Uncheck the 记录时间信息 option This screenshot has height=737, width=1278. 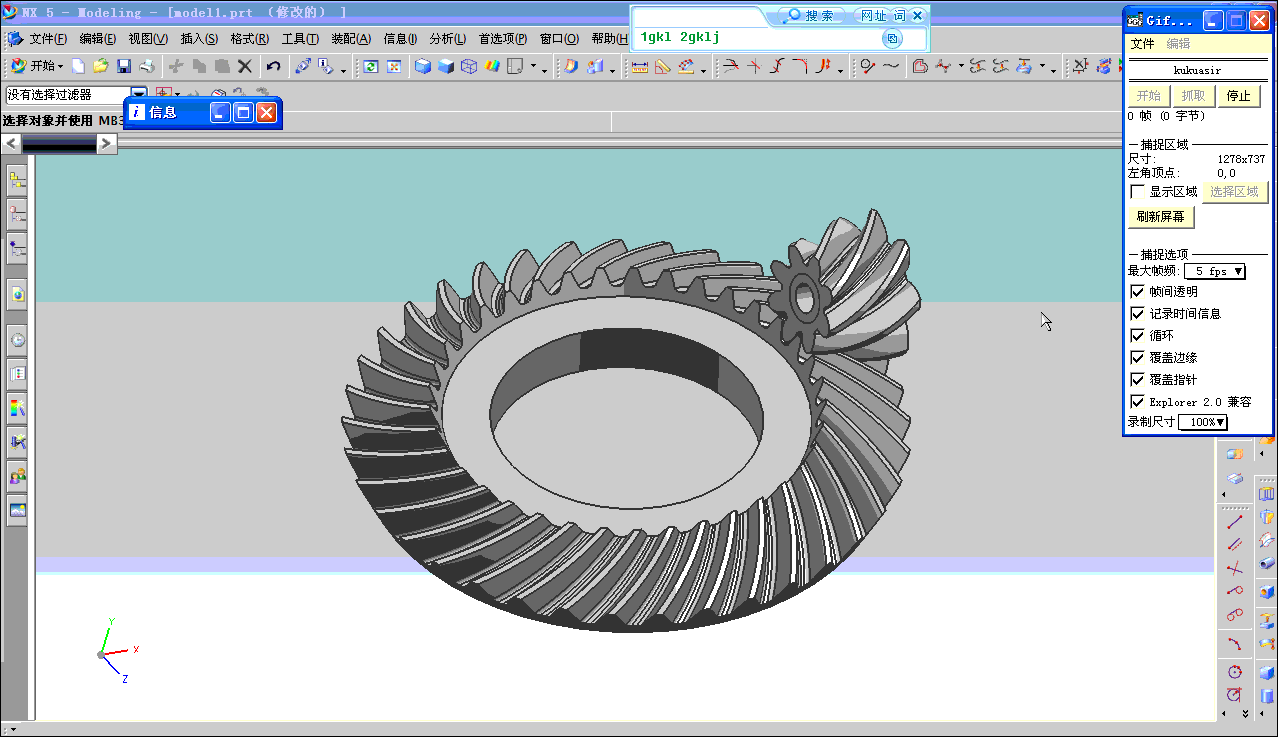click(1137, 314)
